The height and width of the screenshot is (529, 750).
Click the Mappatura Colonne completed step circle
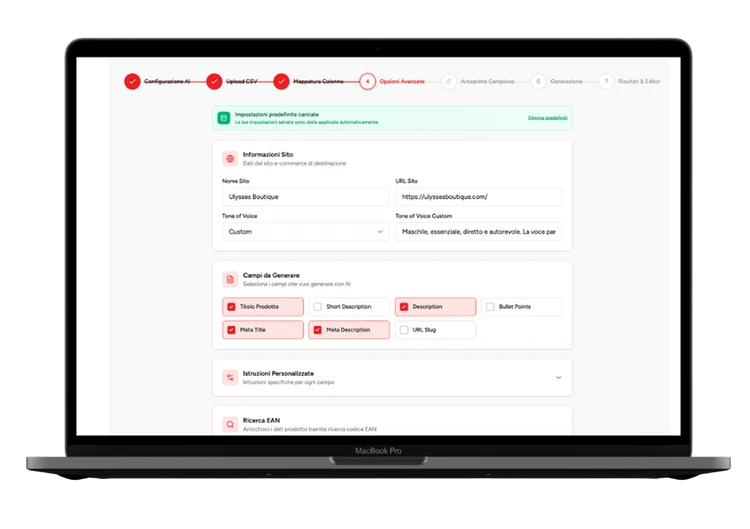281,81
